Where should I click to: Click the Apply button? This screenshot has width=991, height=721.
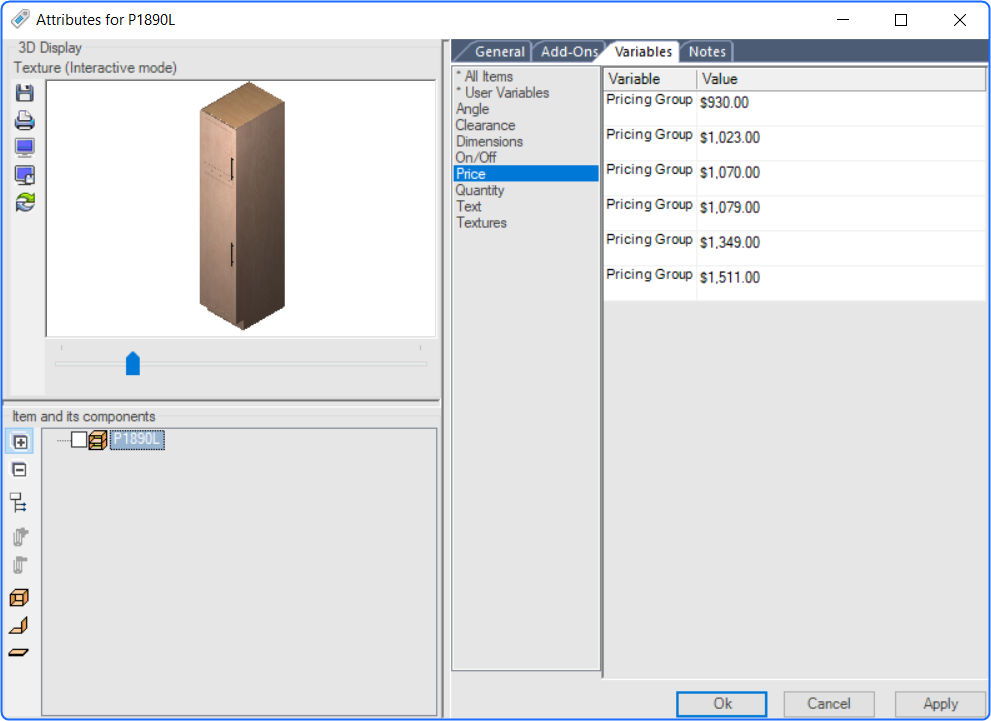click(940, 704)
